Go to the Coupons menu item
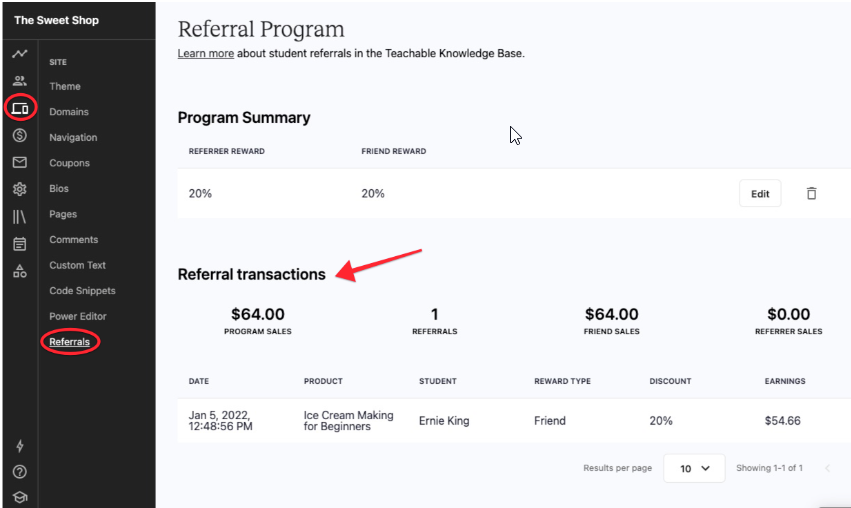This screenshot has height=508, width=851. pos(69,163)
